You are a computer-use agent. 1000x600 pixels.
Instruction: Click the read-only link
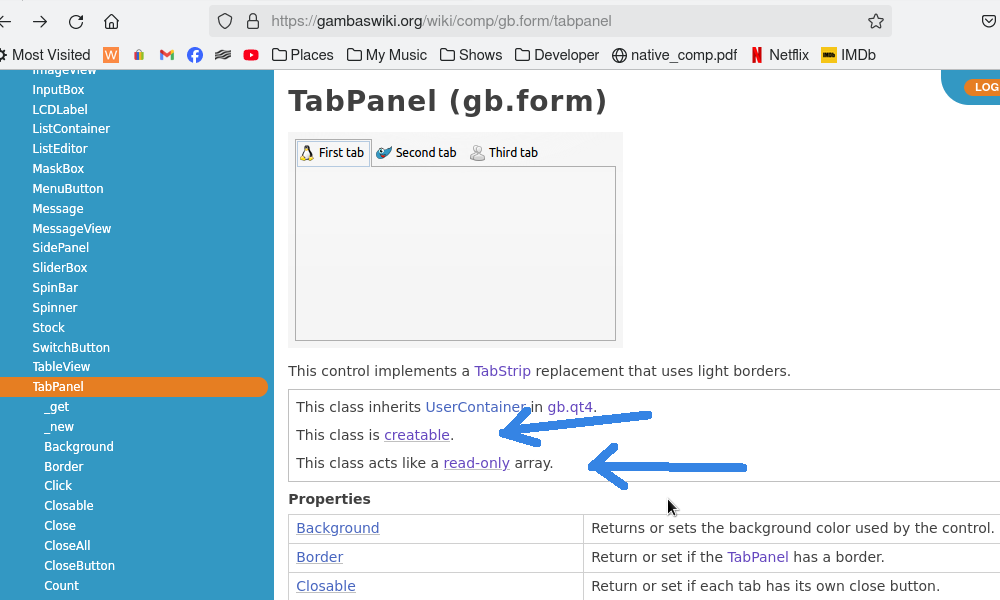[x=476, y=463]
